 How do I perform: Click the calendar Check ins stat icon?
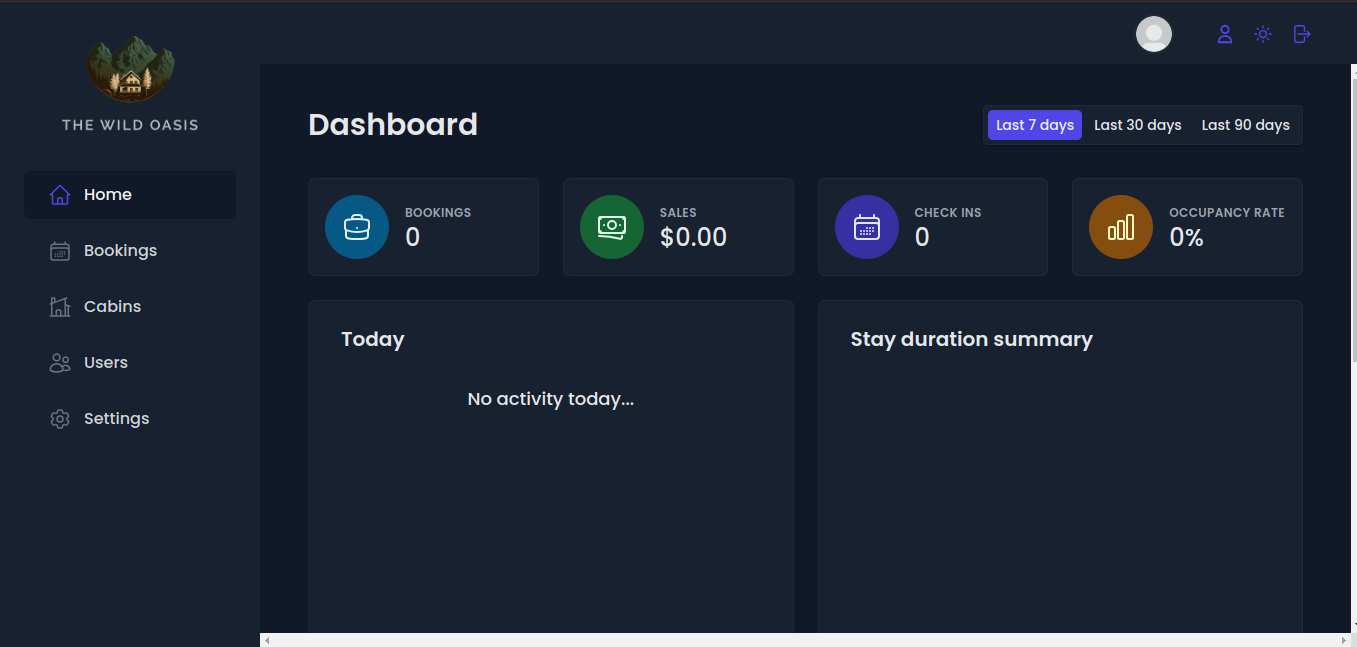pyautogui.click(x=866, y=227)
